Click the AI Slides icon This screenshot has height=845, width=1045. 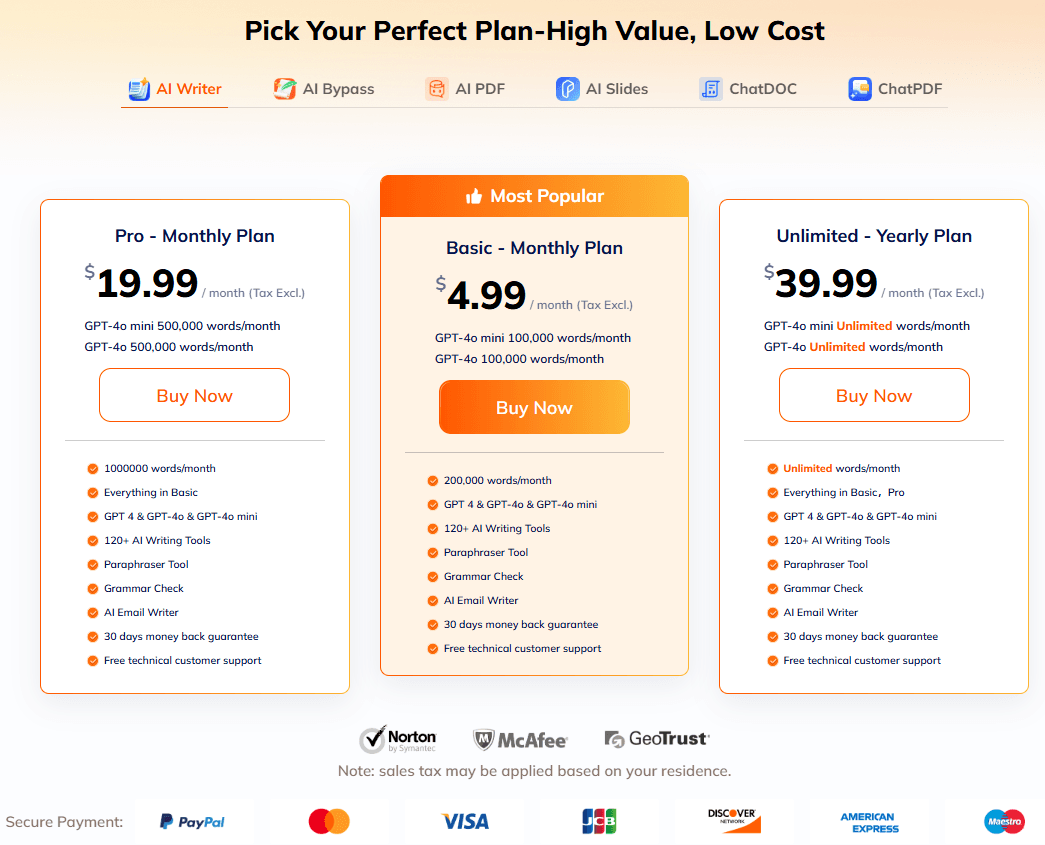(x=567, y=89)
